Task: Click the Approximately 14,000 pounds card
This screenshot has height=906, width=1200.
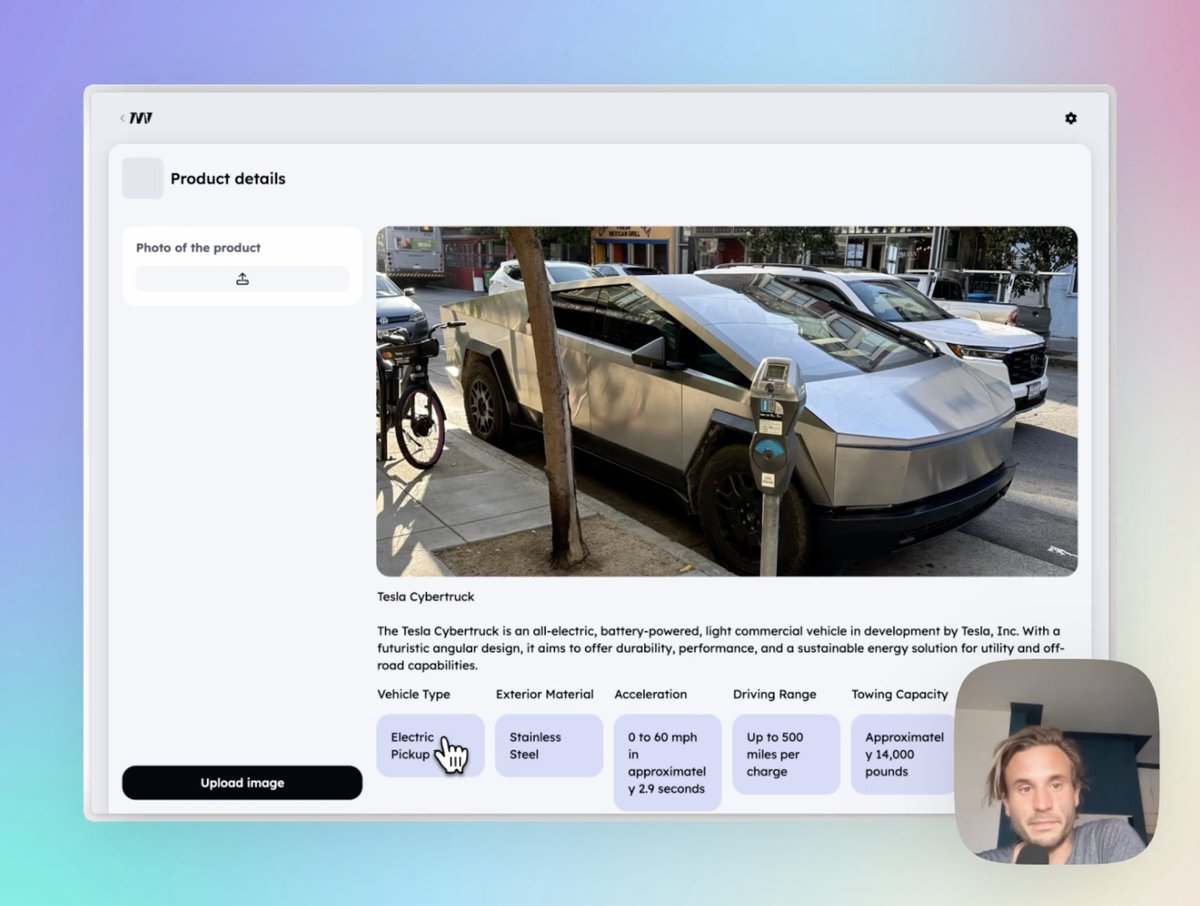Action: coord(903,755)
